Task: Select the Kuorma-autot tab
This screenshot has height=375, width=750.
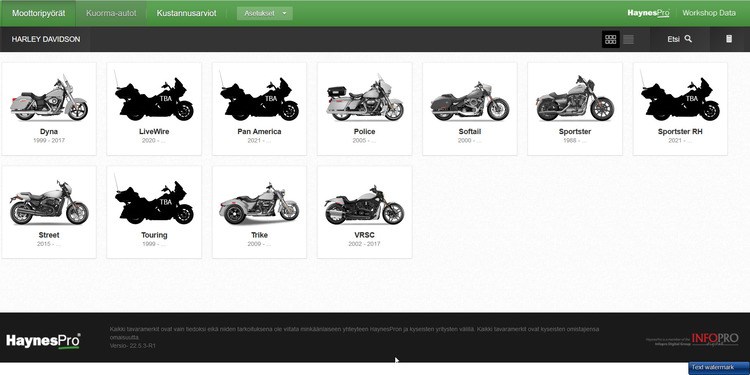Action: pos(111,13)
